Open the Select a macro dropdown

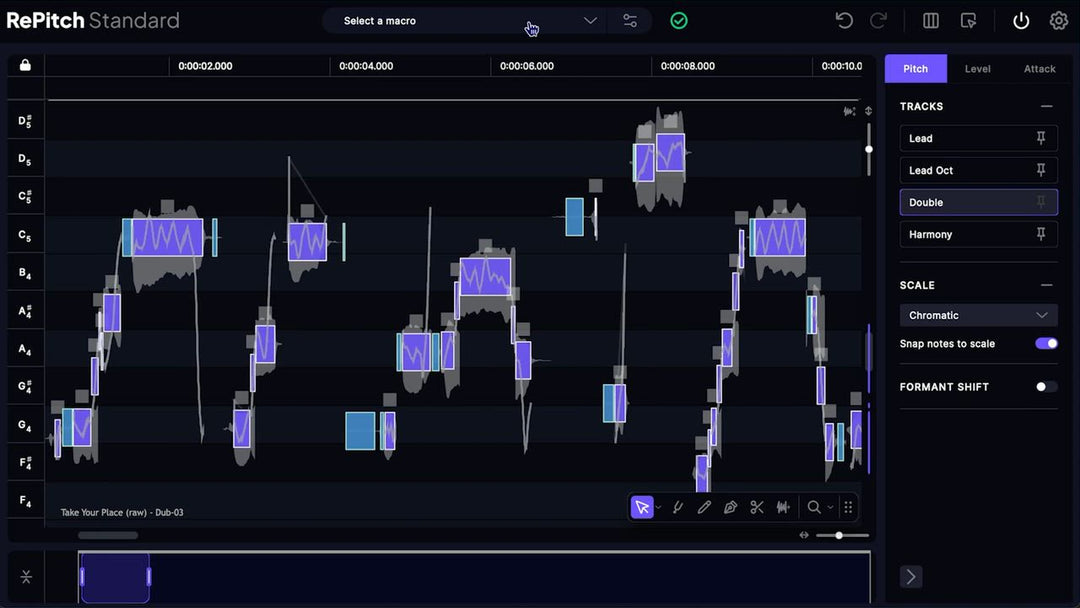[x=466, y=21]
